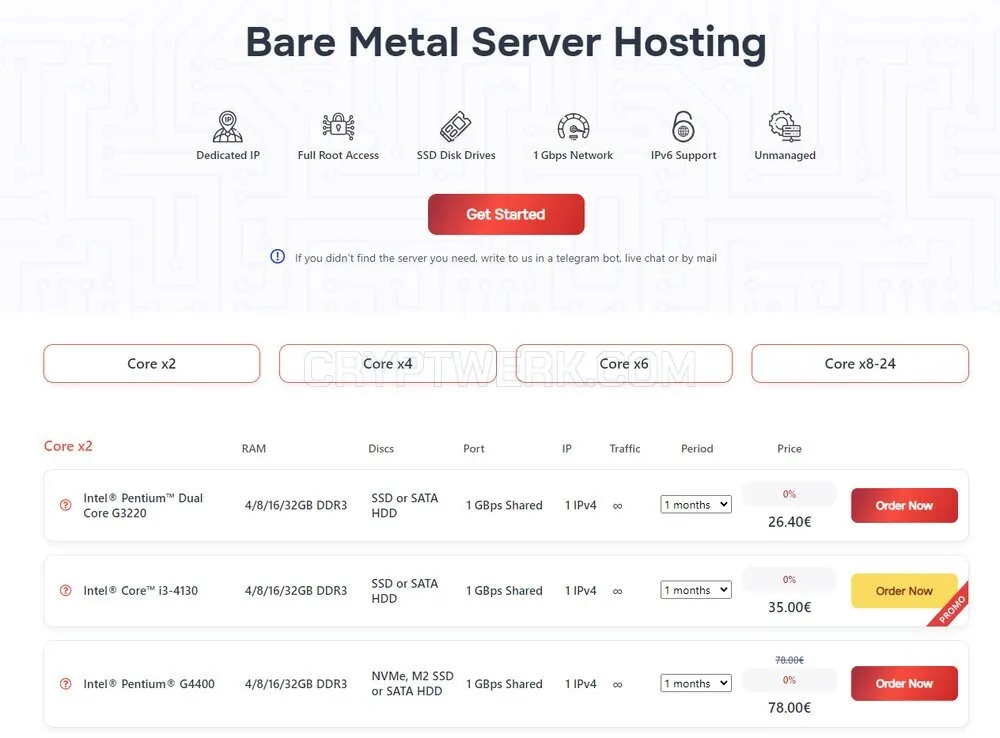Click the Dedicated IP label
Viewport: 1000px width, 738px height.
point(228,155)
